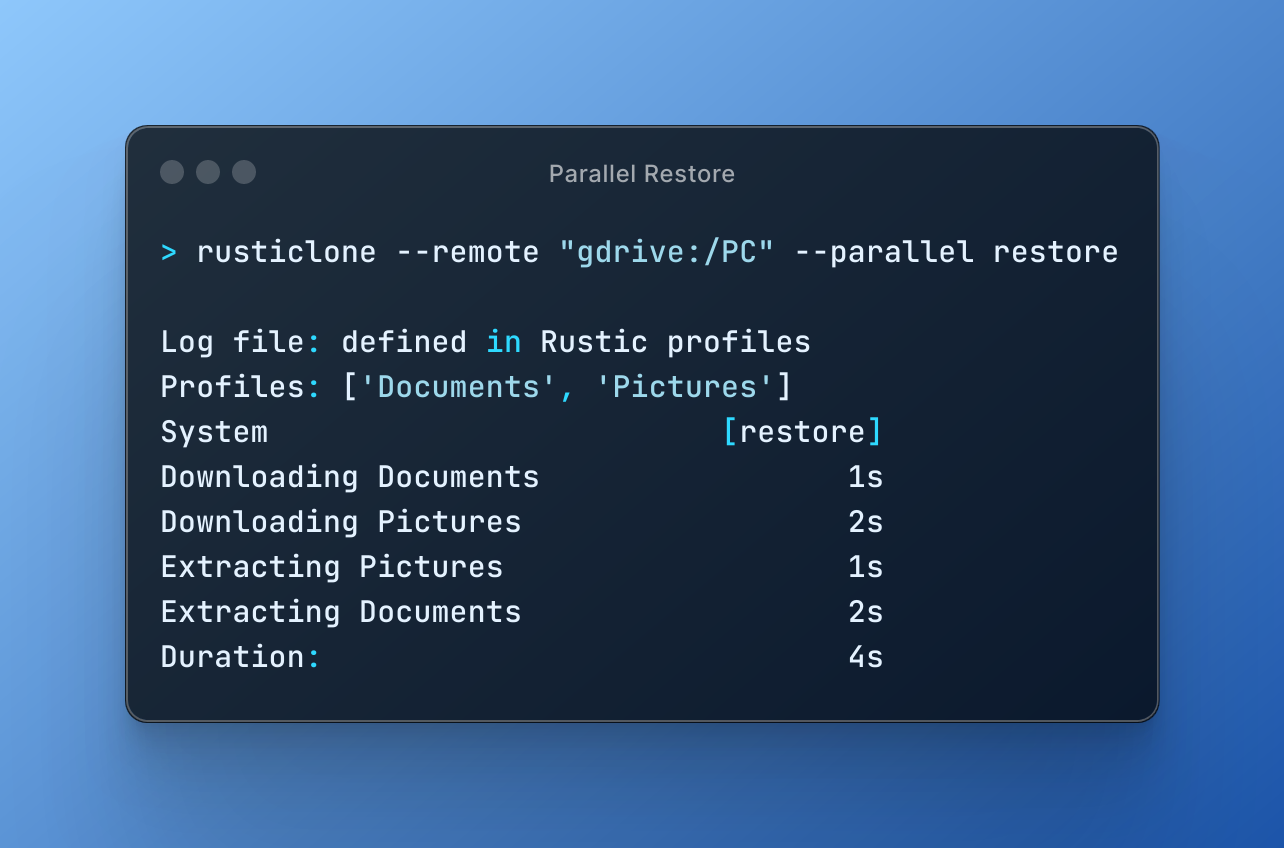Screen dimensions: 1284x848
Task: Click the Downloading Documents entry
Action: click(x=350, y=477)
